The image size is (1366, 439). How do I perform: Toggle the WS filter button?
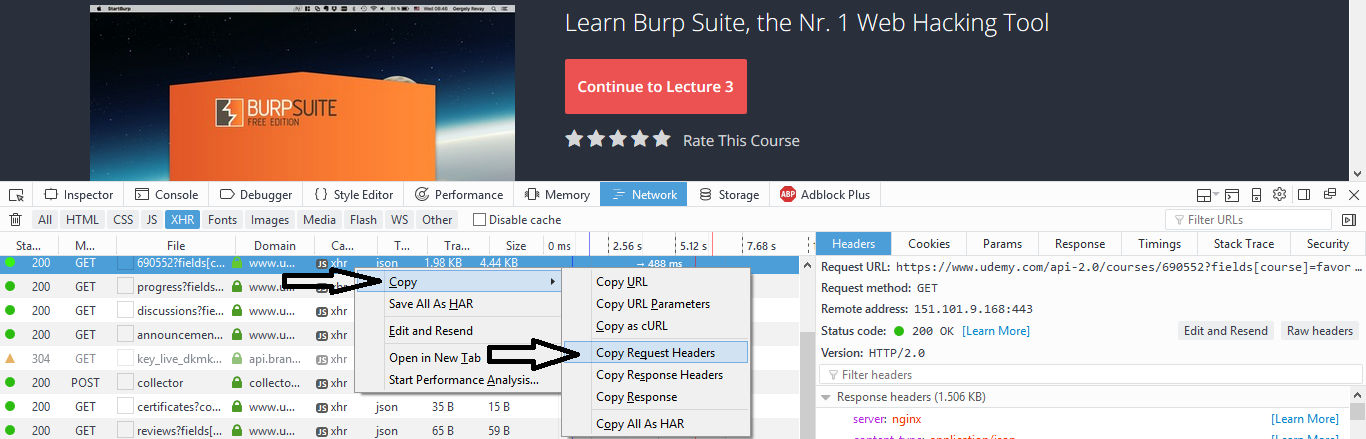399,220
